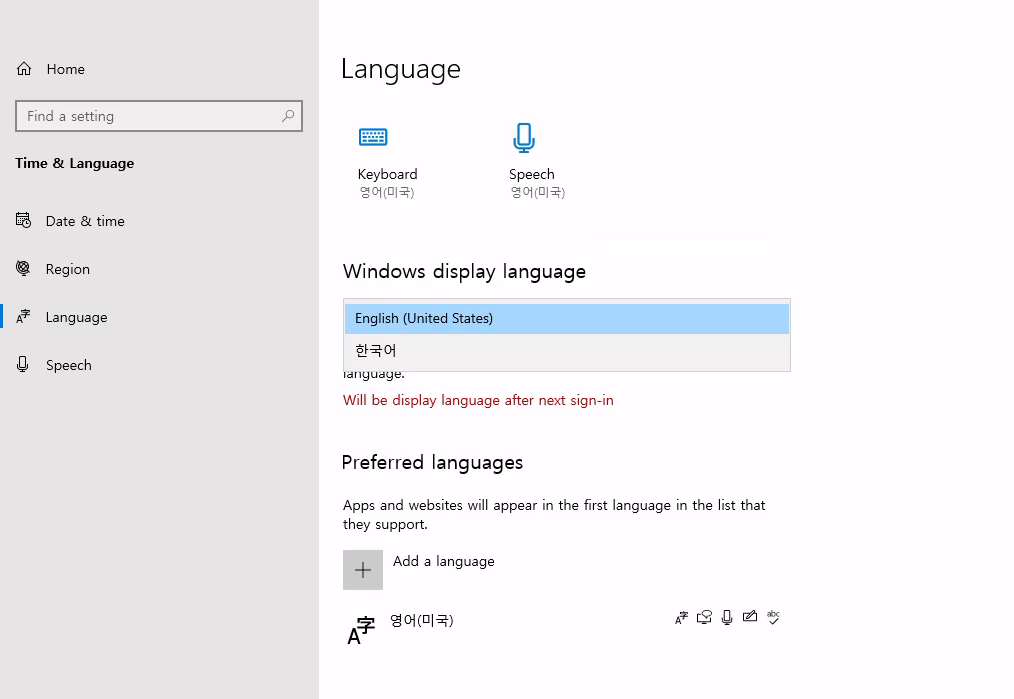This screenshot has width=1014, height=699.
Task: Click the "Preferred languages" heading
Action: tap(432, 463)
